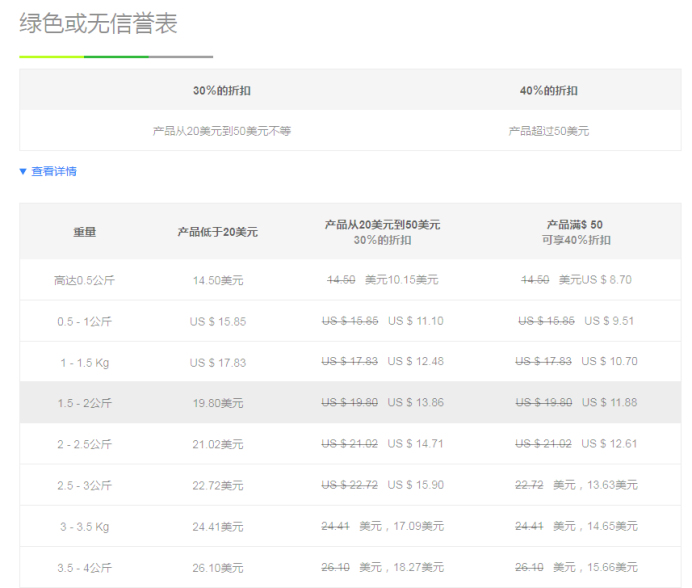Screen dimensions: 692x588
Task: Click the 21.02美元 price cell
Action: [x=218, y=444]
